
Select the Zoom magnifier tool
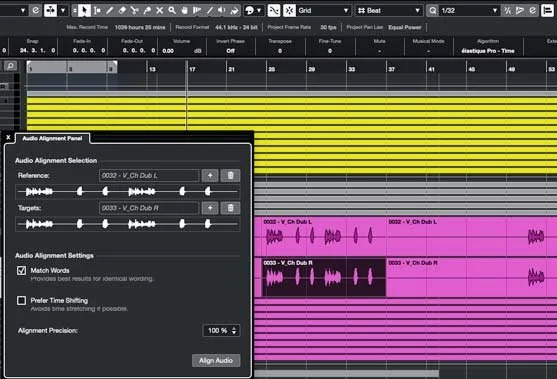(x=172, y=11)
